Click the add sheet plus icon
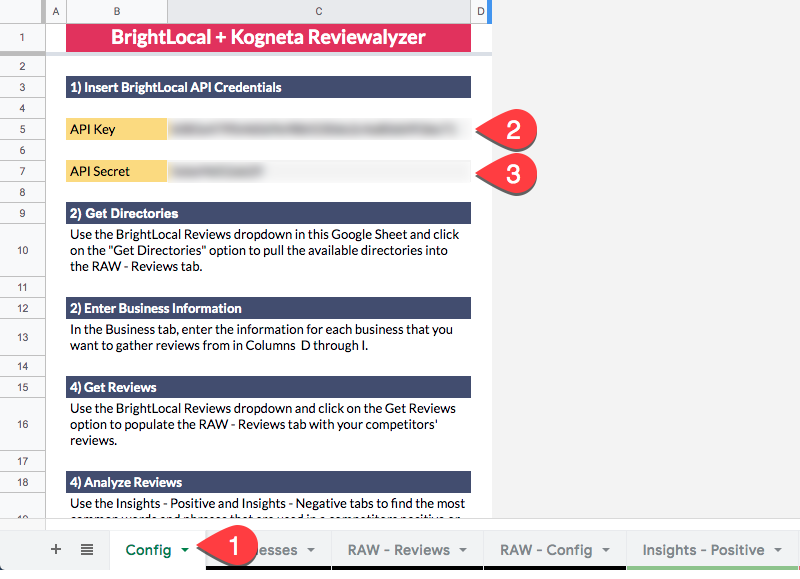This screenshot has height=579, width=800. 56,549
